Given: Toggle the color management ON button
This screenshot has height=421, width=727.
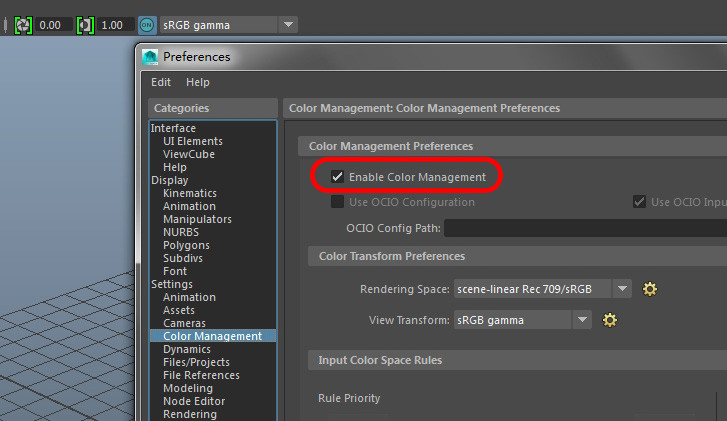Looking at the screenshot, I should [147, 24].
